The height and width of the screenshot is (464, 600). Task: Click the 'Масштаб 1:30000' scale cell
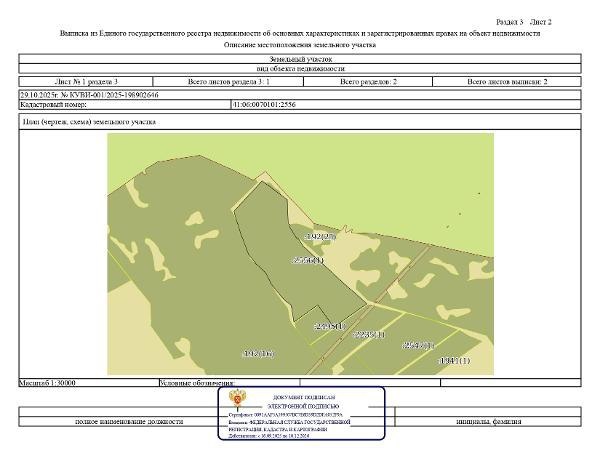[89, 383]
